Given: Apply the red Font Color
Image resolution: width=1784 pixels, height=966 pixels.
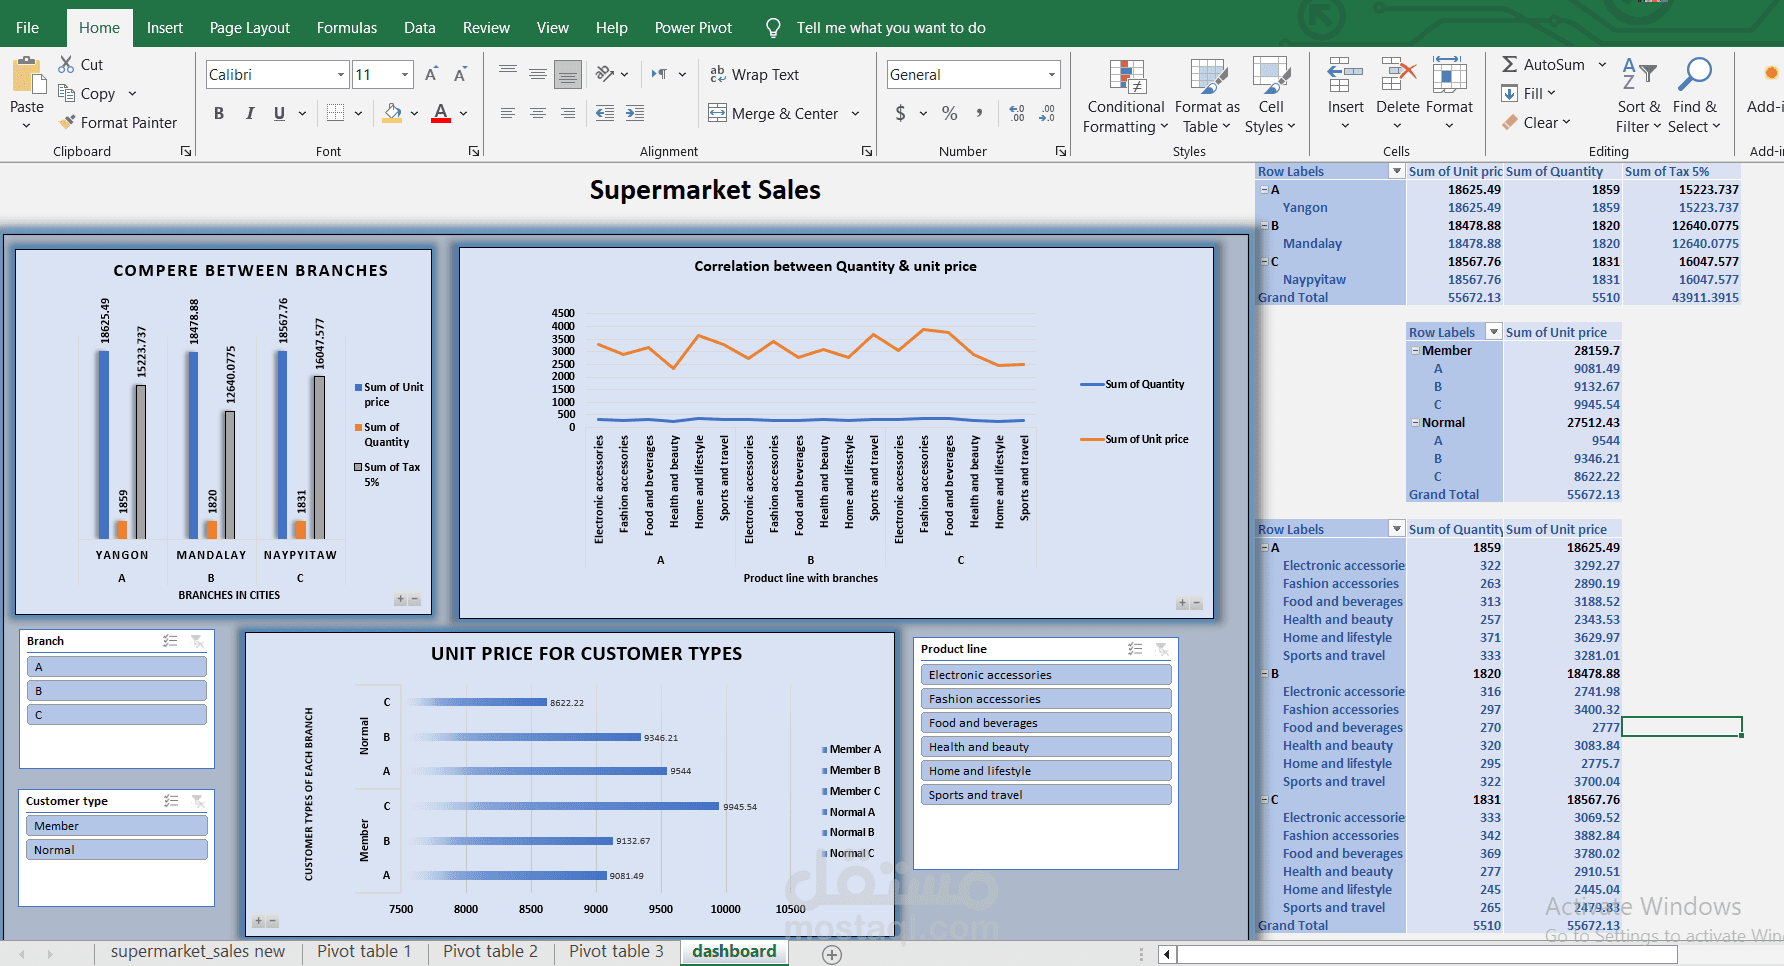Looking at the screenshot, I should point(441,113).
